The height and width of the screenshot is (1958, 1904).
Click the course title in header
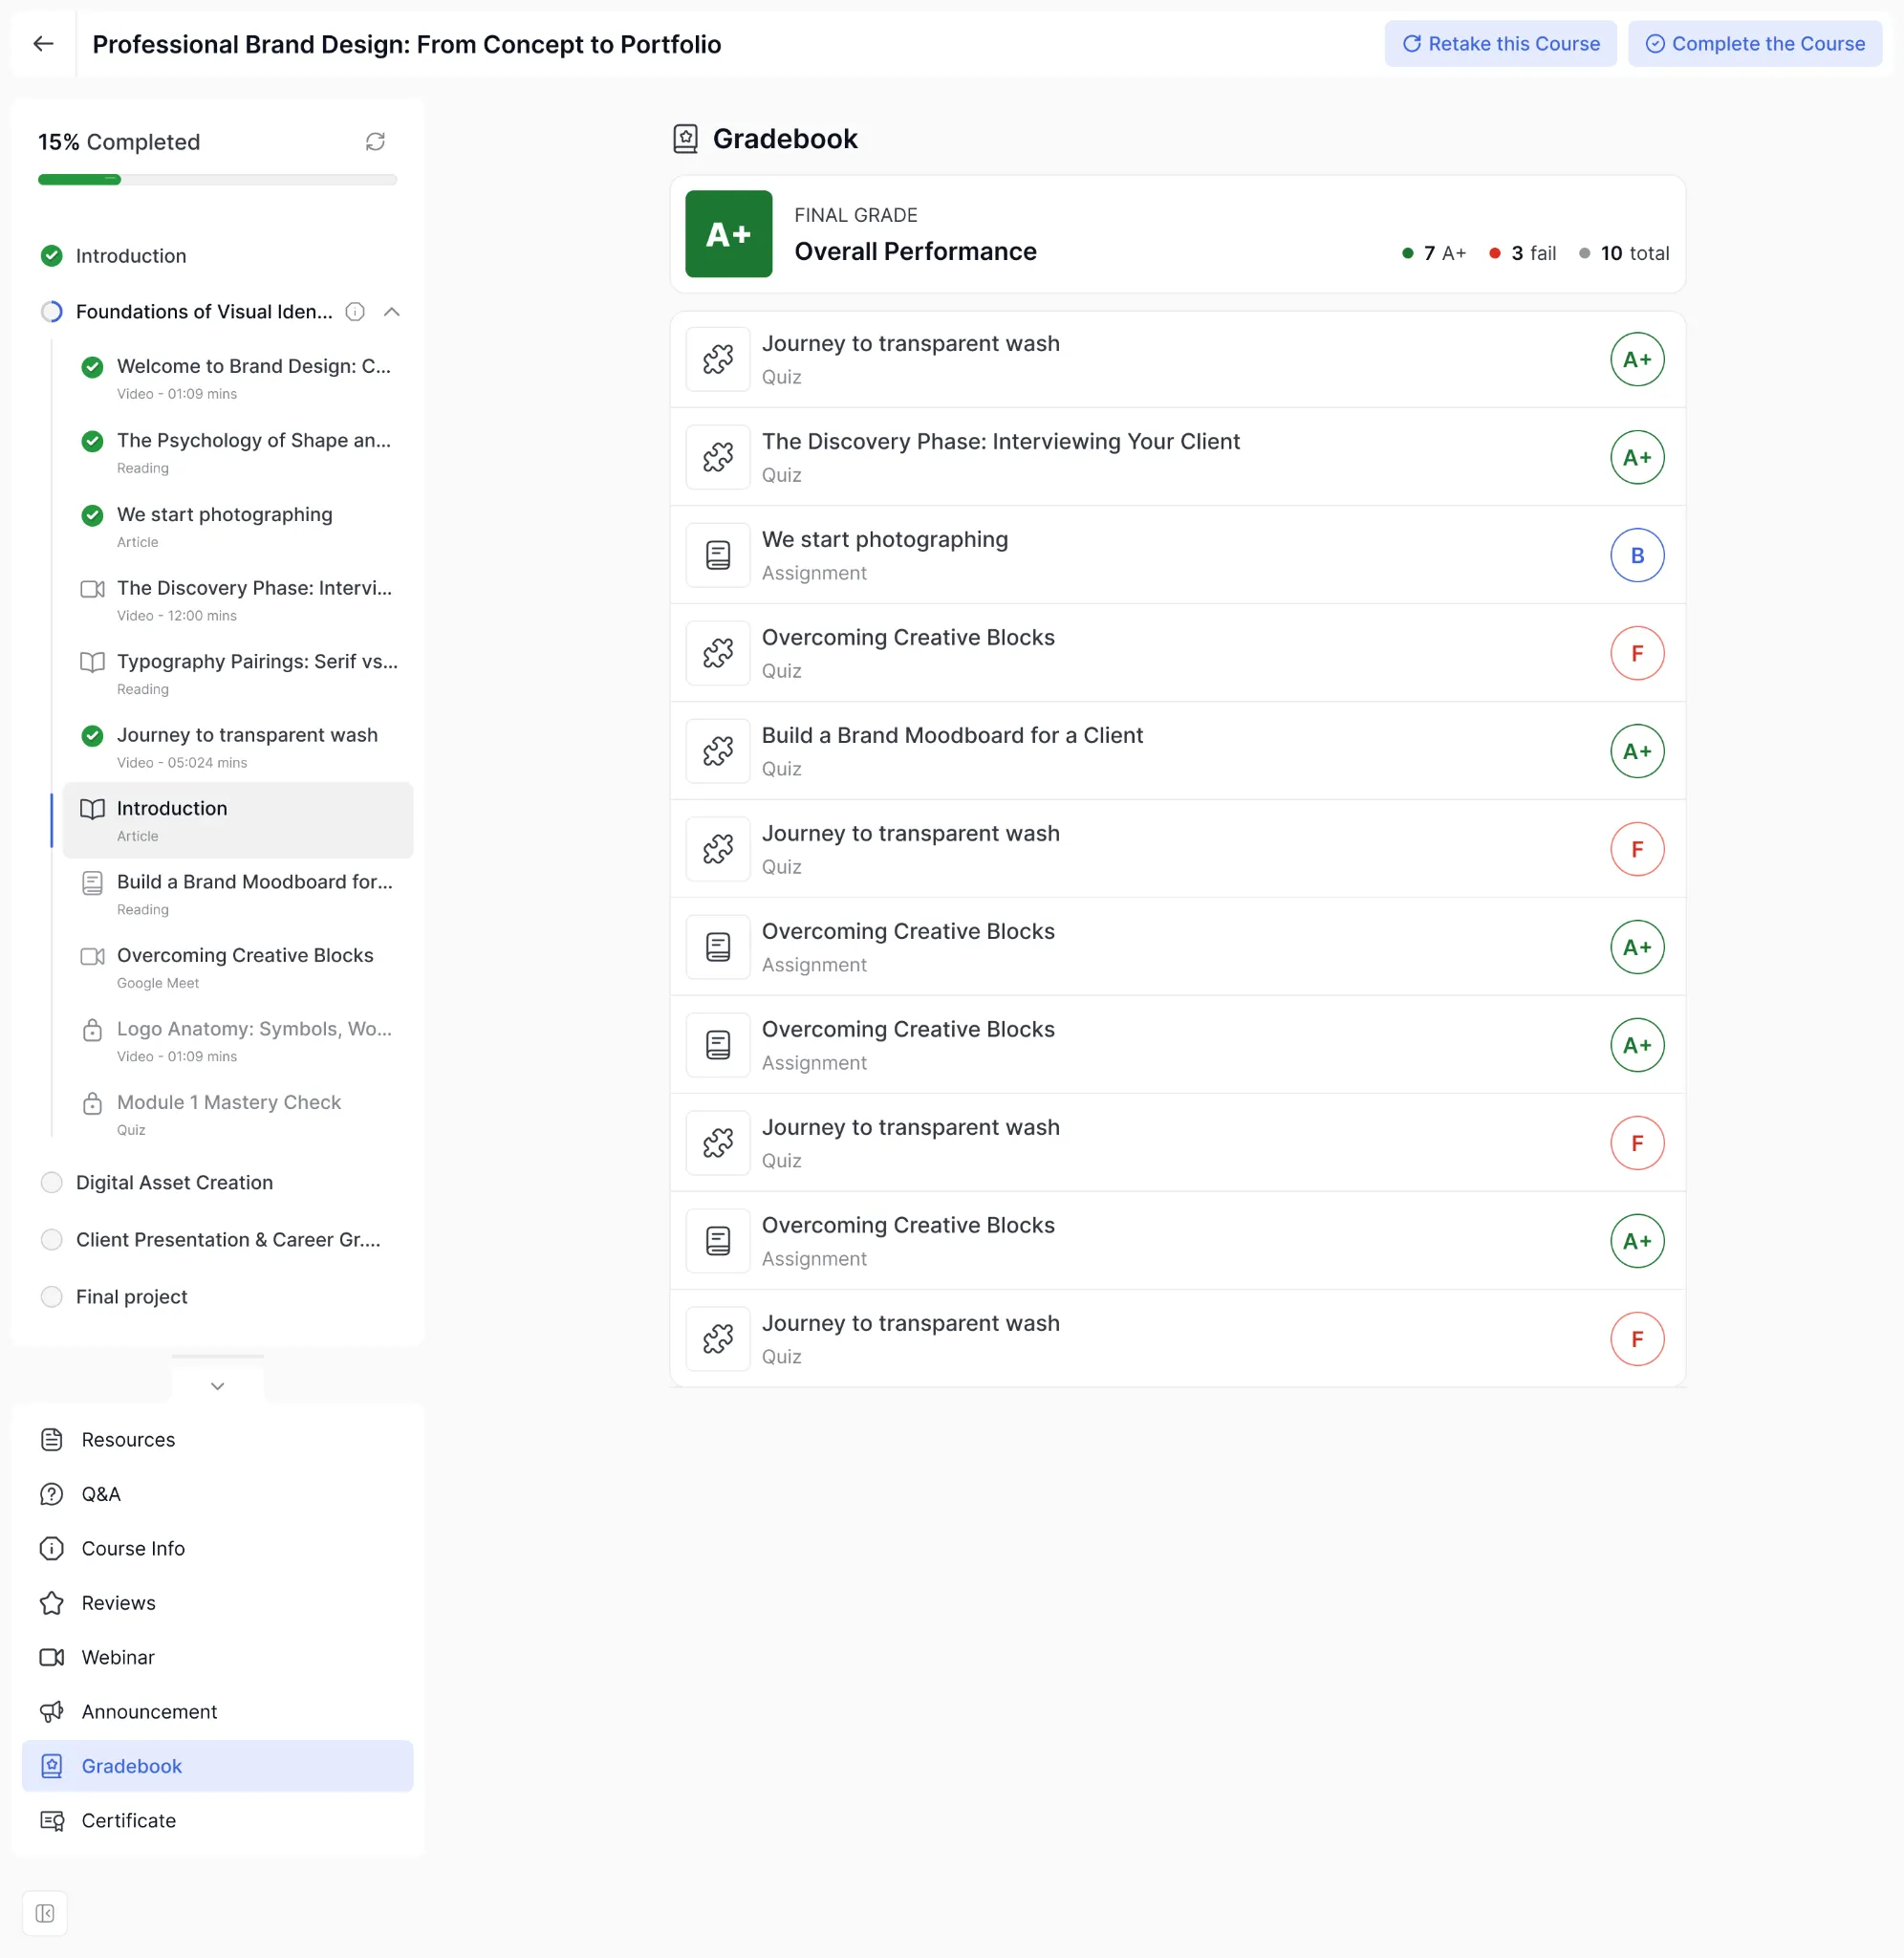coord(407,44)
